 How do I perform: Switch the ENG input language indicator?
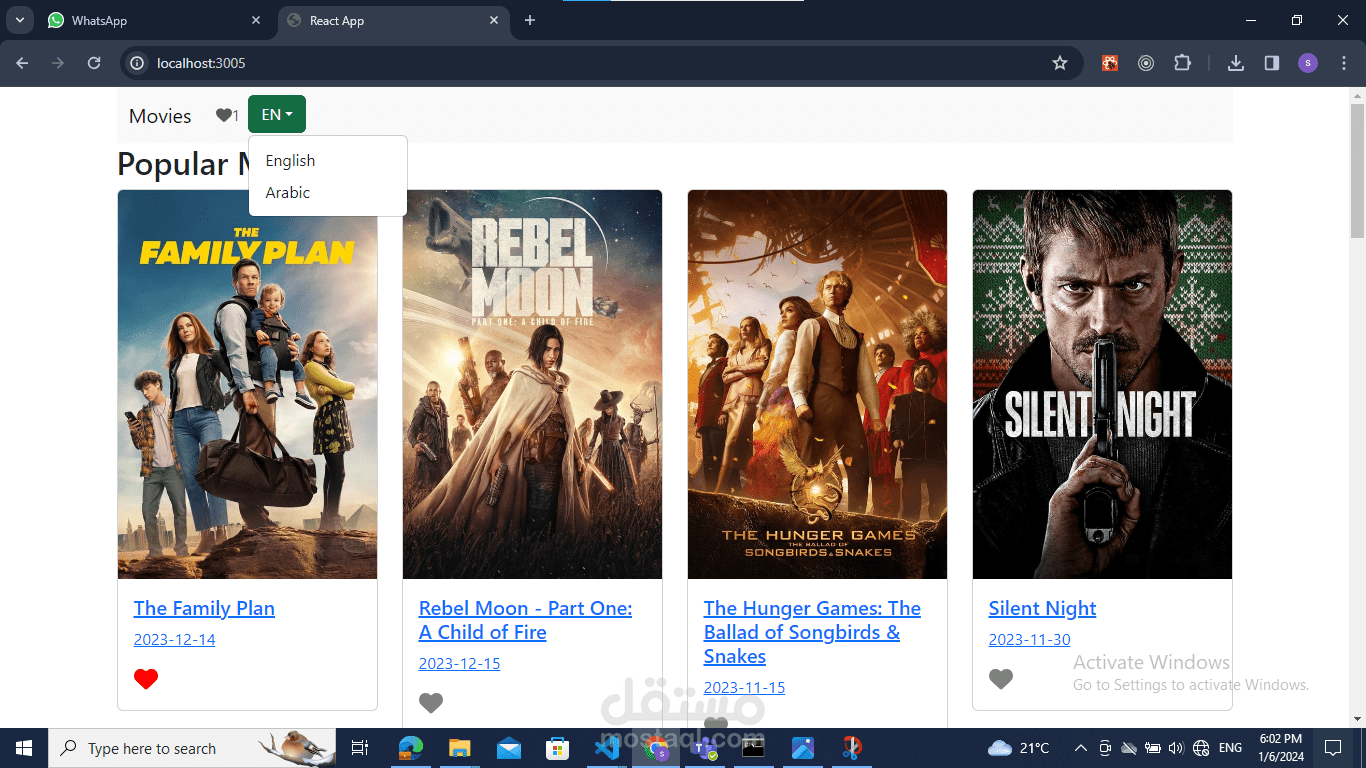tap(1231, 748)
